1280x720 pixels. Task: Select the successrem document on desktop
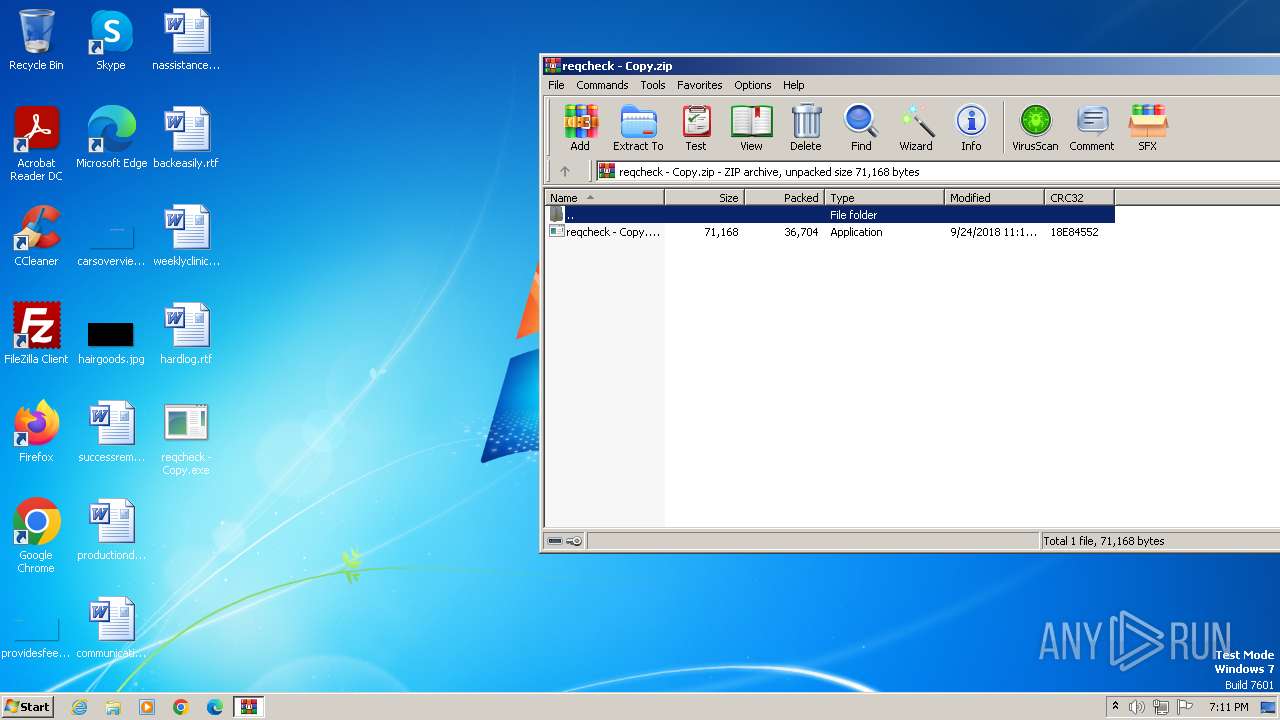pyautogui.click(x=111, y=432)
